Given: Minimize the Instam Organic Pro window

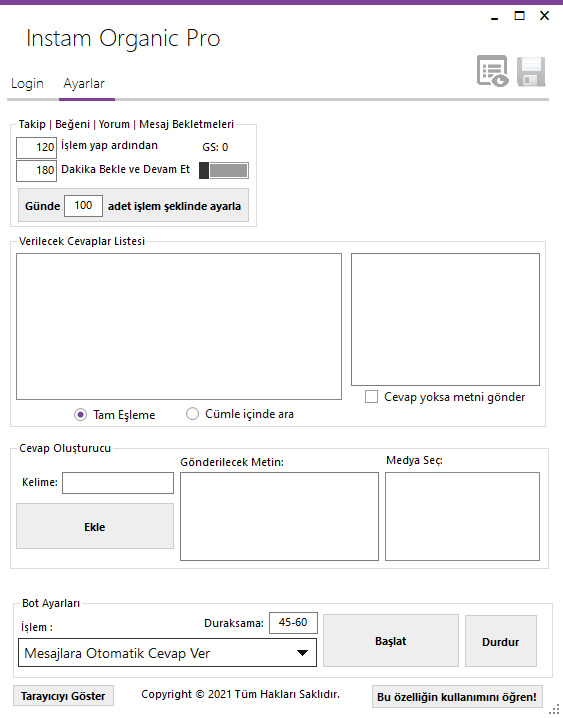Looking at the screenshot, I should tap(494, 16).
